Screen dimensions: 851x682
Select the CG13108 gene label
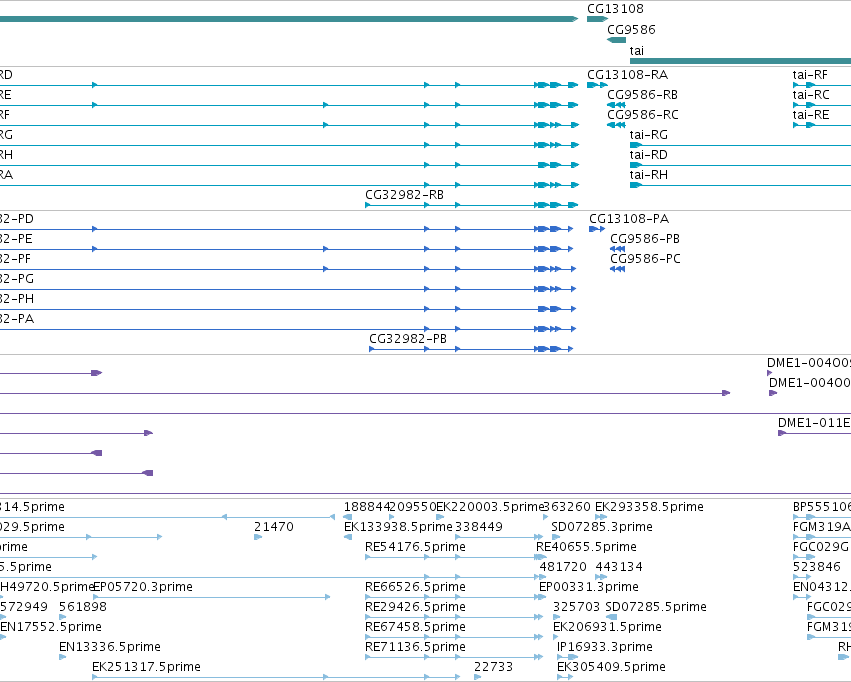615,9
